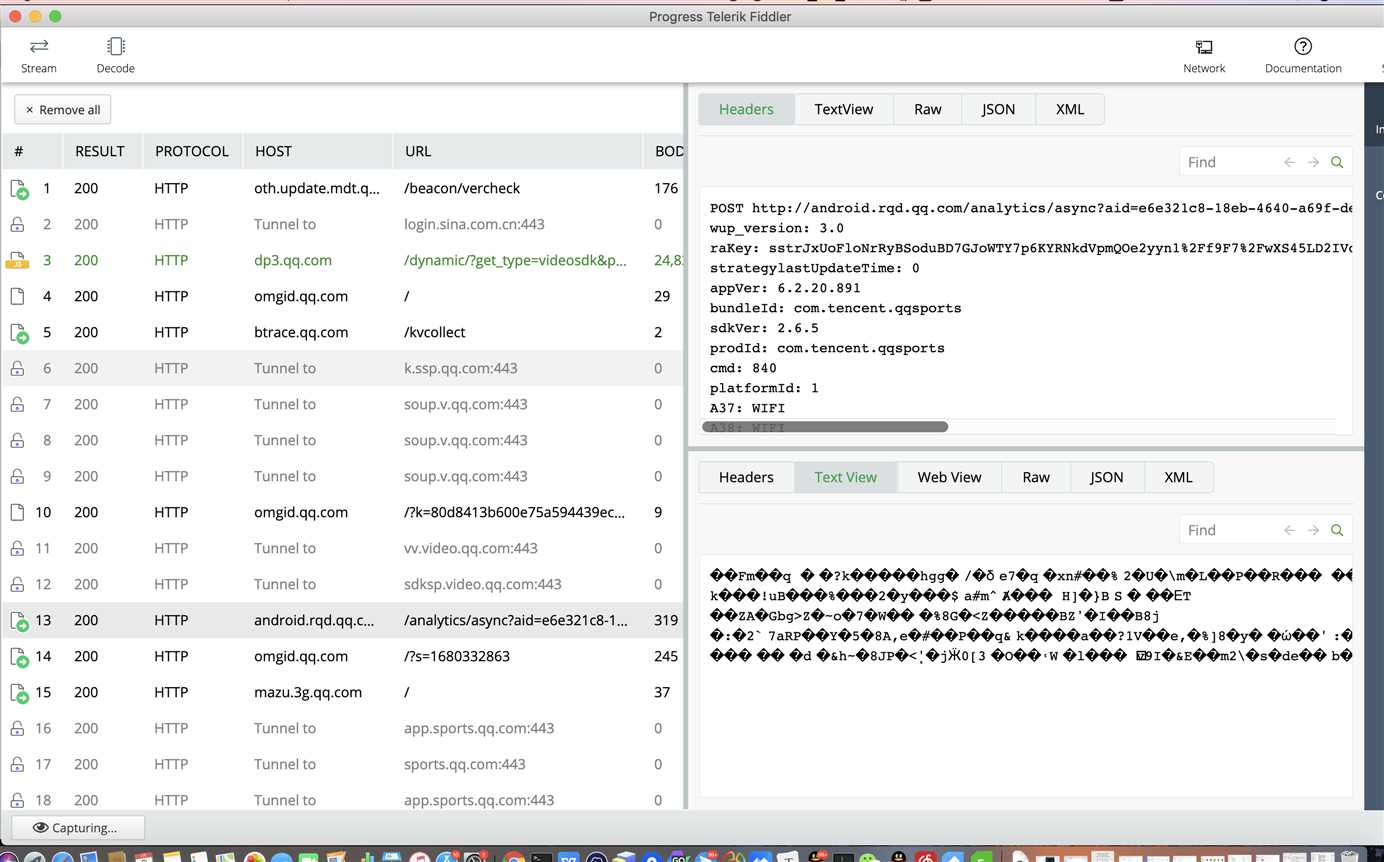The image size is (1384, 862).
Task: Switch to request TextView tab
Action: click(x=843, y=109)
